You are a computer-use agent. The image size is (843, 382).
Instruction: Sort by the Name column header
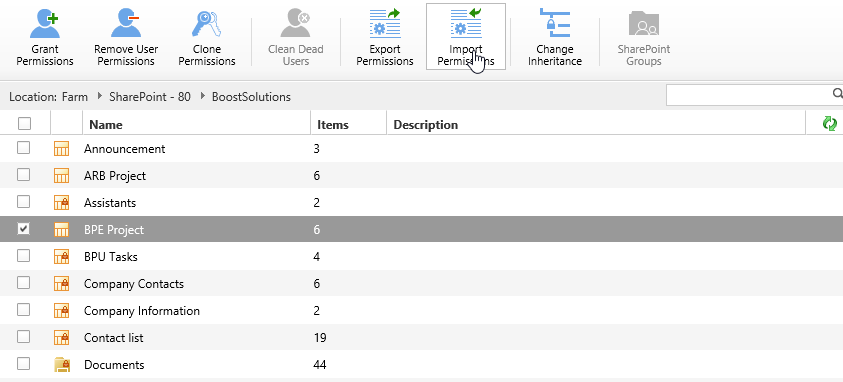pyautogui.click(x=106, y=125)
